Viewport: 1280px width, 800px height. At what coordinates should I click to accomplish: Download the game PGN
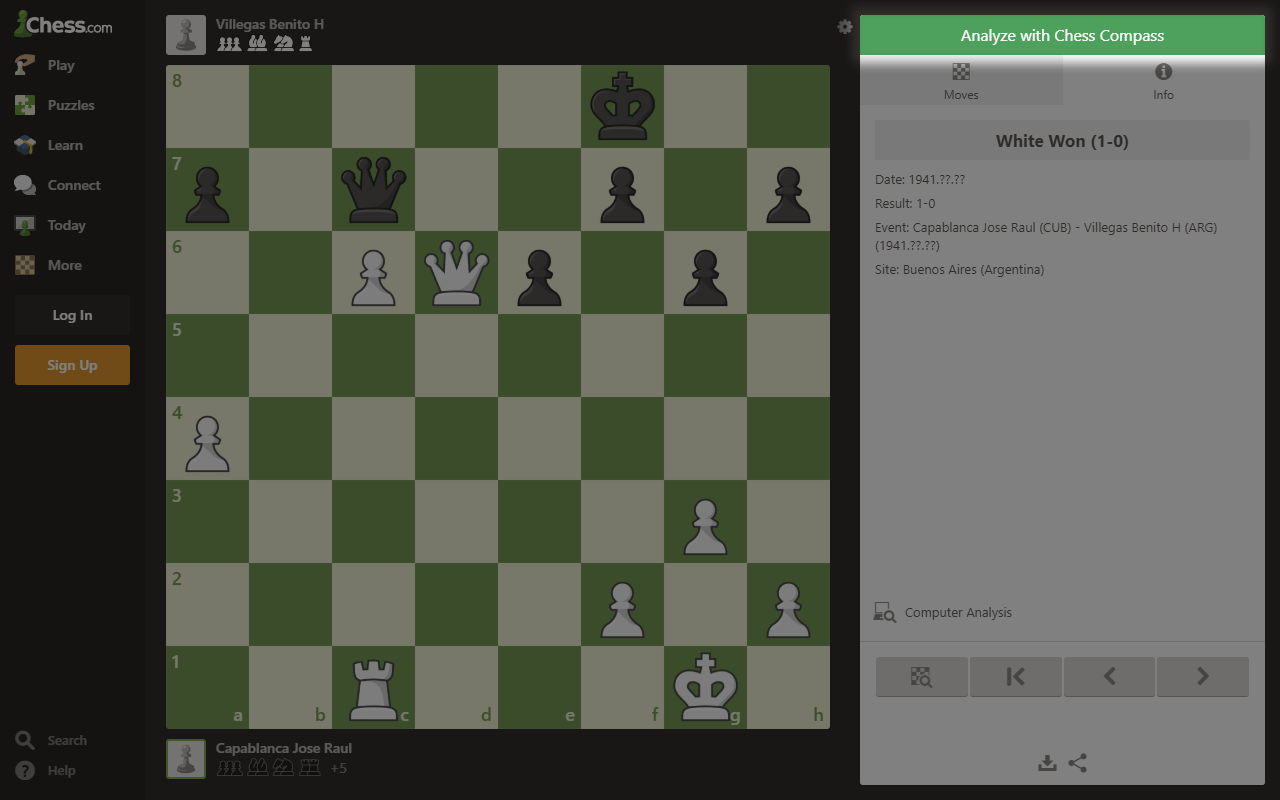point(1047,762)
